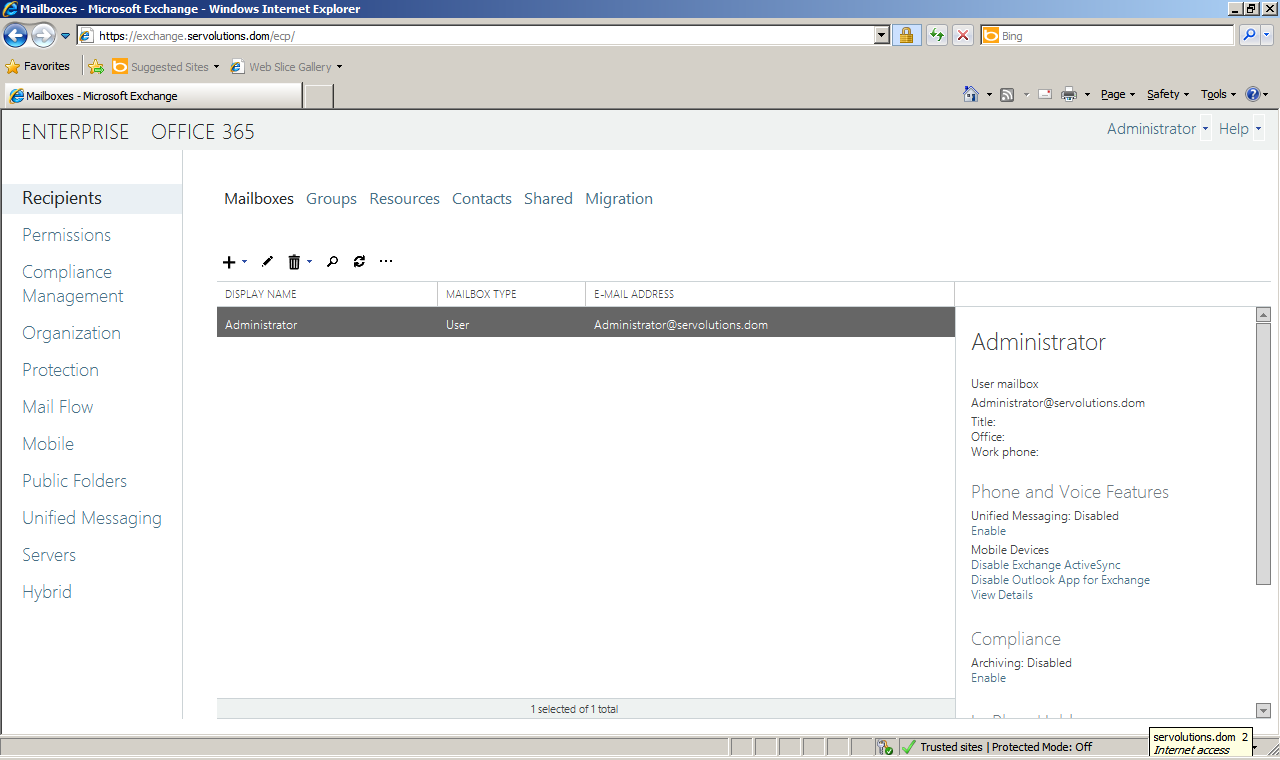Click the Favorites star icon
The width and height of the screenshot is (1280, 760).
[x=13, y=67]
